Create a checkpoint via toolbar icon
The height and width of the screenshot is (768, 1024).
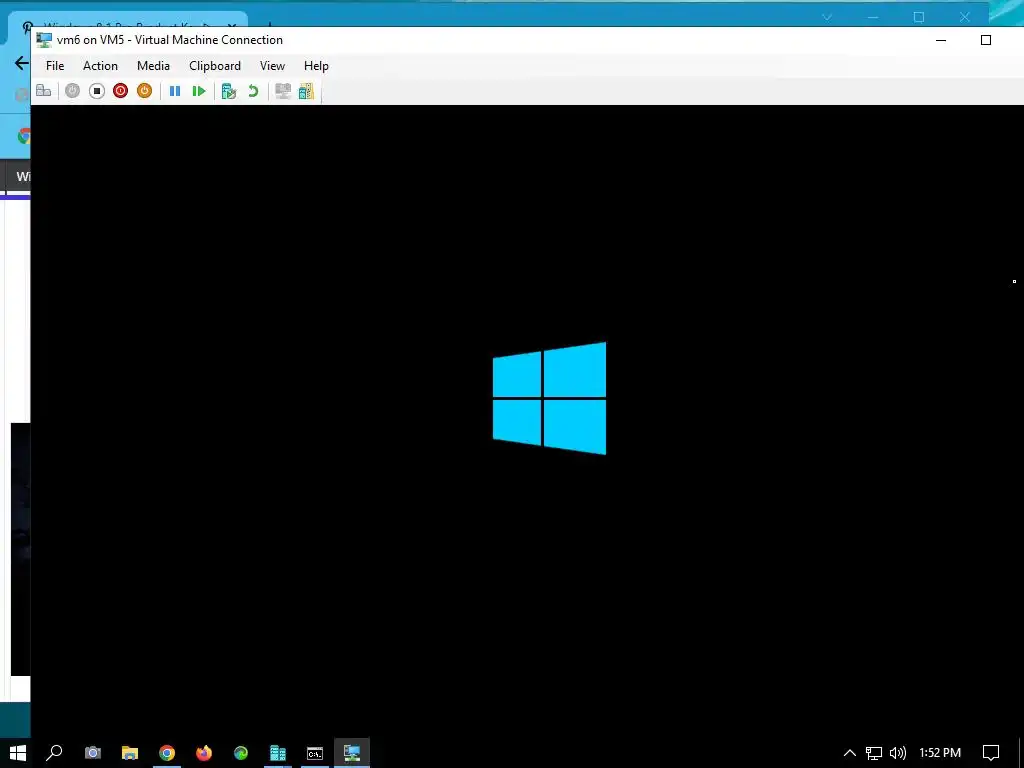(x=229, y=91)
